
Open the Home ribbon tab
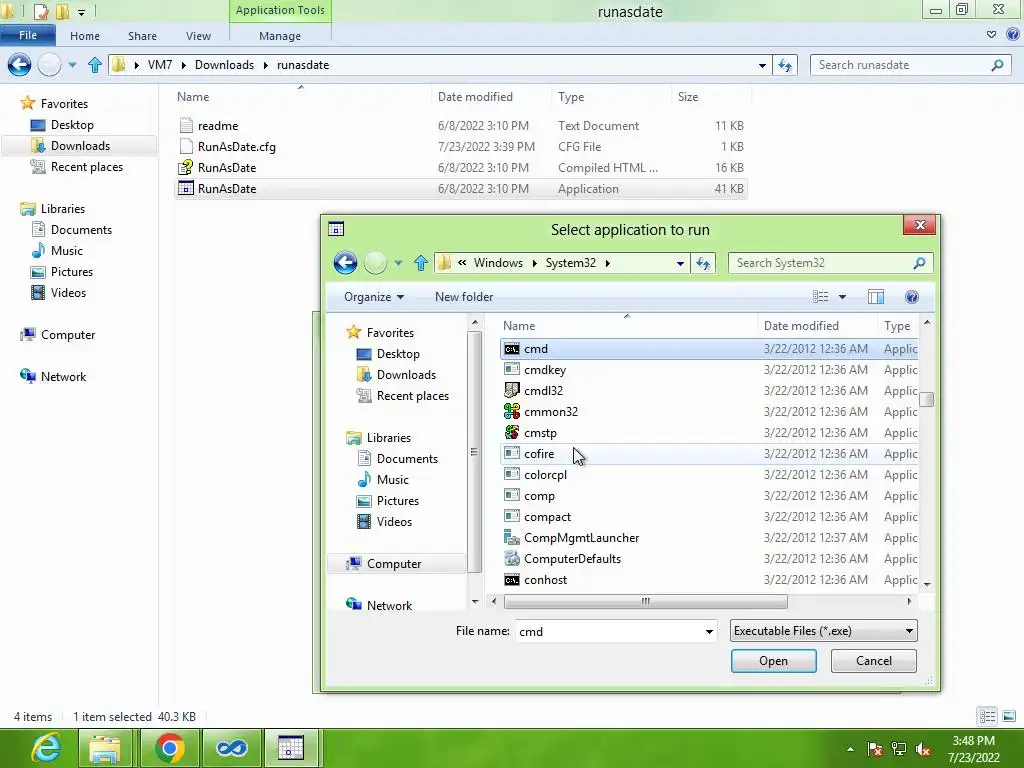pyautogui.click(x=85, y=36)
